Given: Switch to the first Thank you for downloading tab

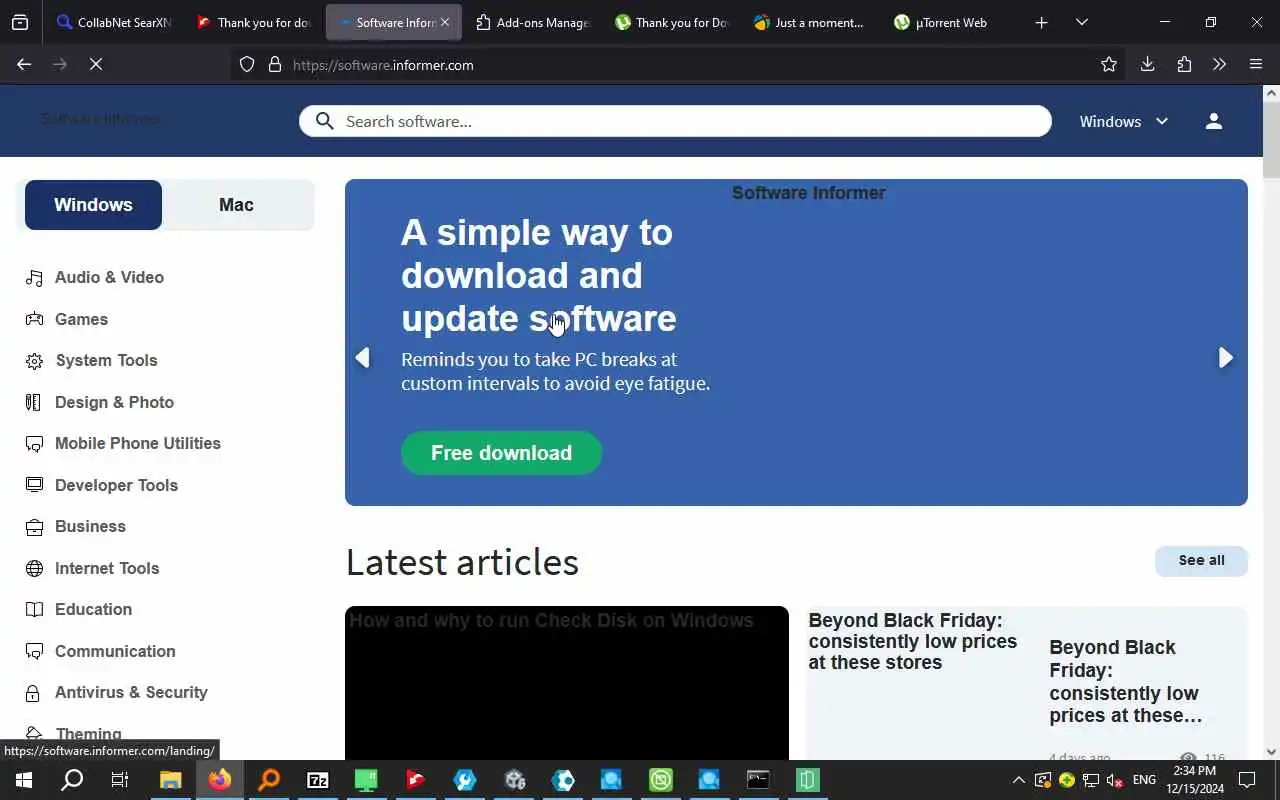Looking at the screenshot, I should pyautogui.click(x=254, y=22).
